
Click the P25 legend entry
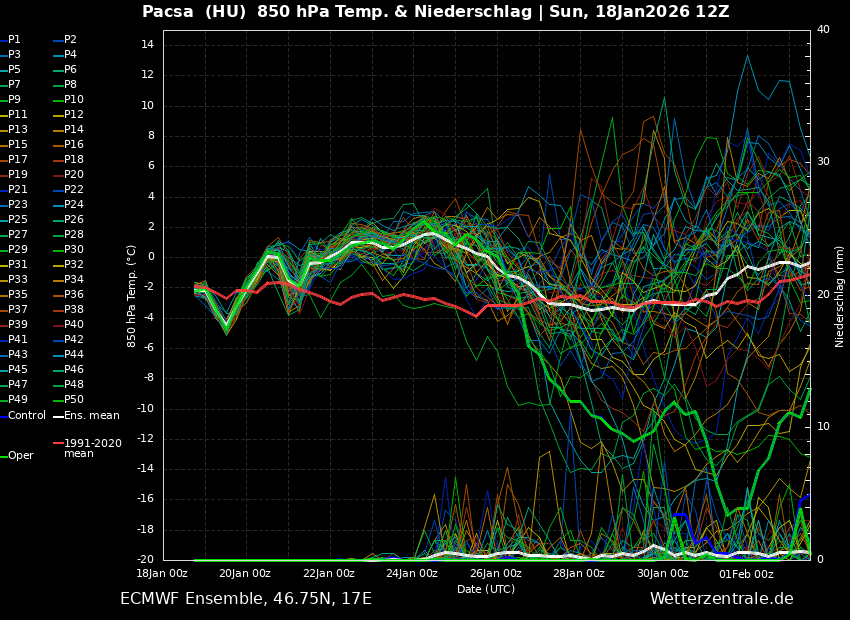point(18,220)
